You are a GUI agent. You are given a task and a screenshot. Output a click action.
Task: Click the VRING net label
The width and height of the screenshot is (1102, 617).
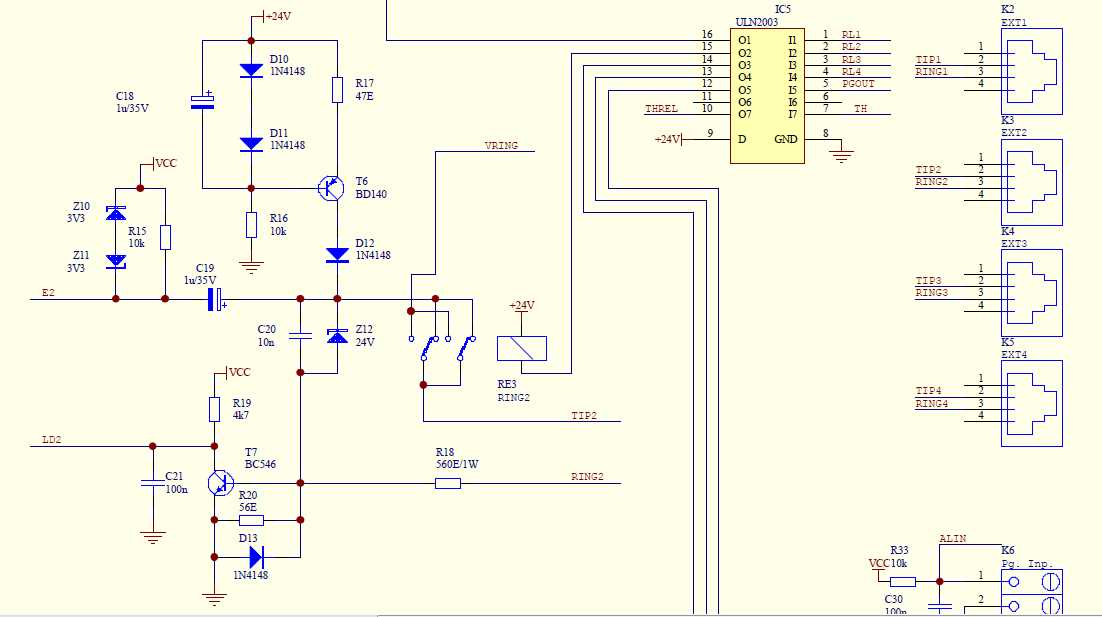(501, 145)
